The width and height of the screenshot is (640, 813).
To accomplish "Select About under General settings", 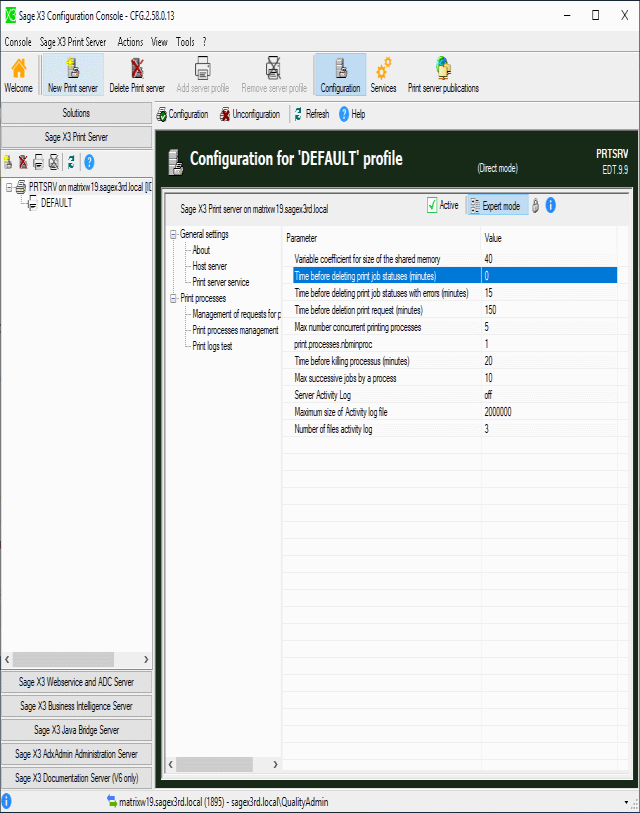I will (x=201, y=250).
